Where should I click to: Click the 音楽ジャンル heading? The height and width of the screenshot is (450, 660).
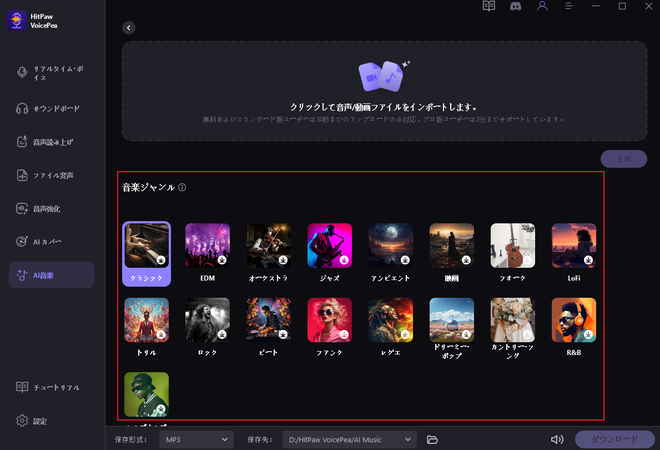point(148,187)
